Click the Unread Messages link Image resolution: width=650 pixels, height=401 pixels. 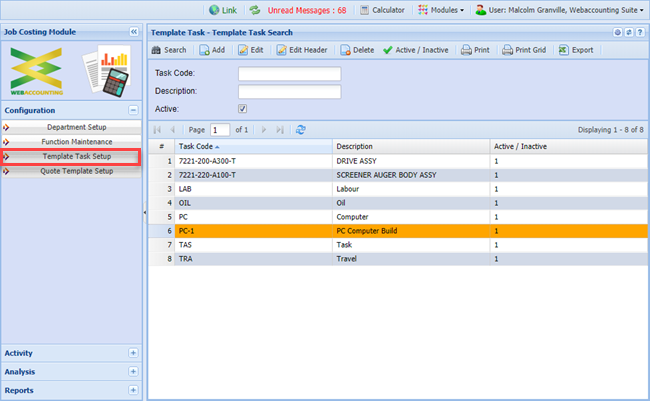pyautogui.click(x=307, y=9)
